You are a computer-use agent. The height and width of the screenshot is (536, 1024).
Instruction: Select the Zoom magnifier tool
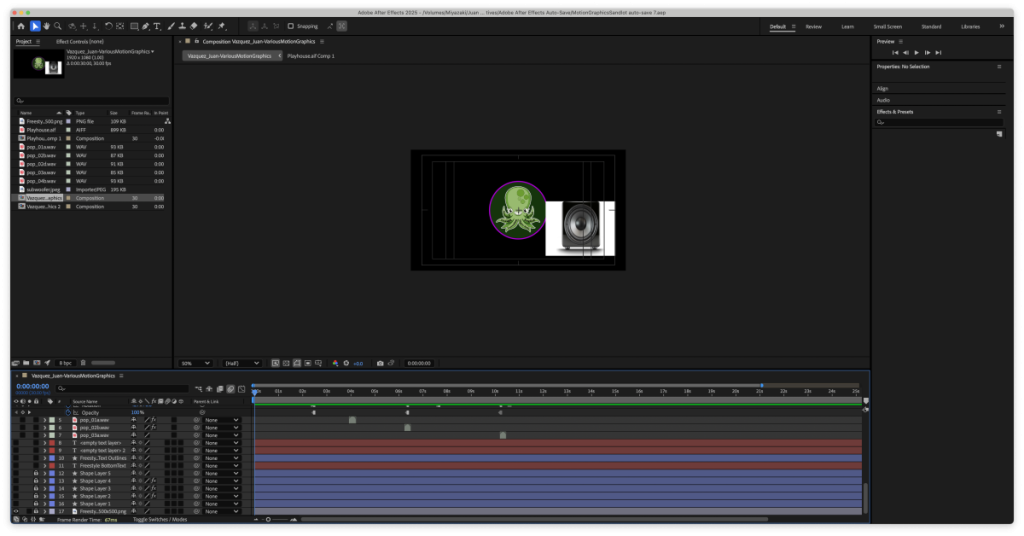point(59,26)
